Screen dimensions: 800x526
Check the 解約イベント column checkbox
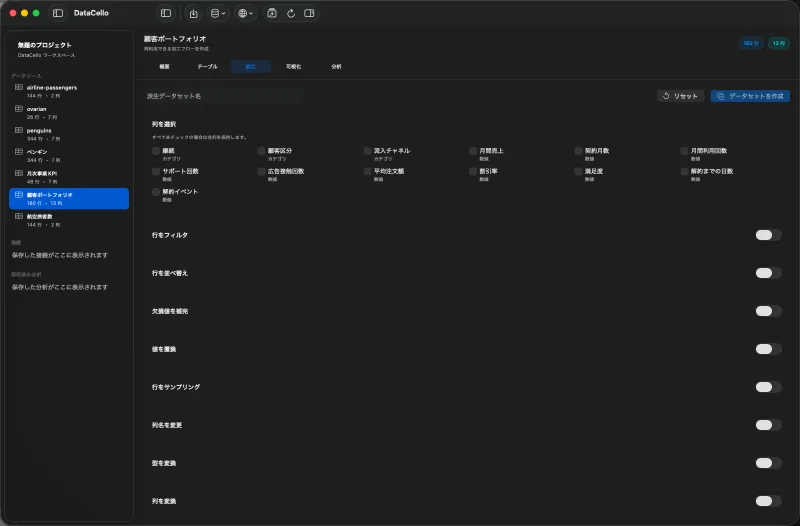click(156, 192)
